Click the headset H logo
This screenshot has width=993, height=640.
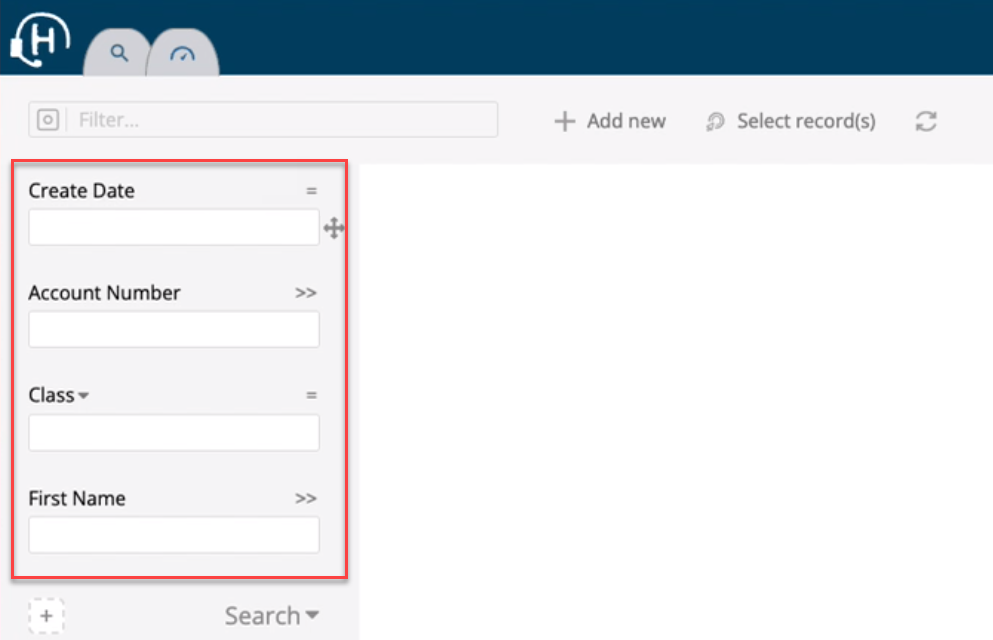[40, 39]
